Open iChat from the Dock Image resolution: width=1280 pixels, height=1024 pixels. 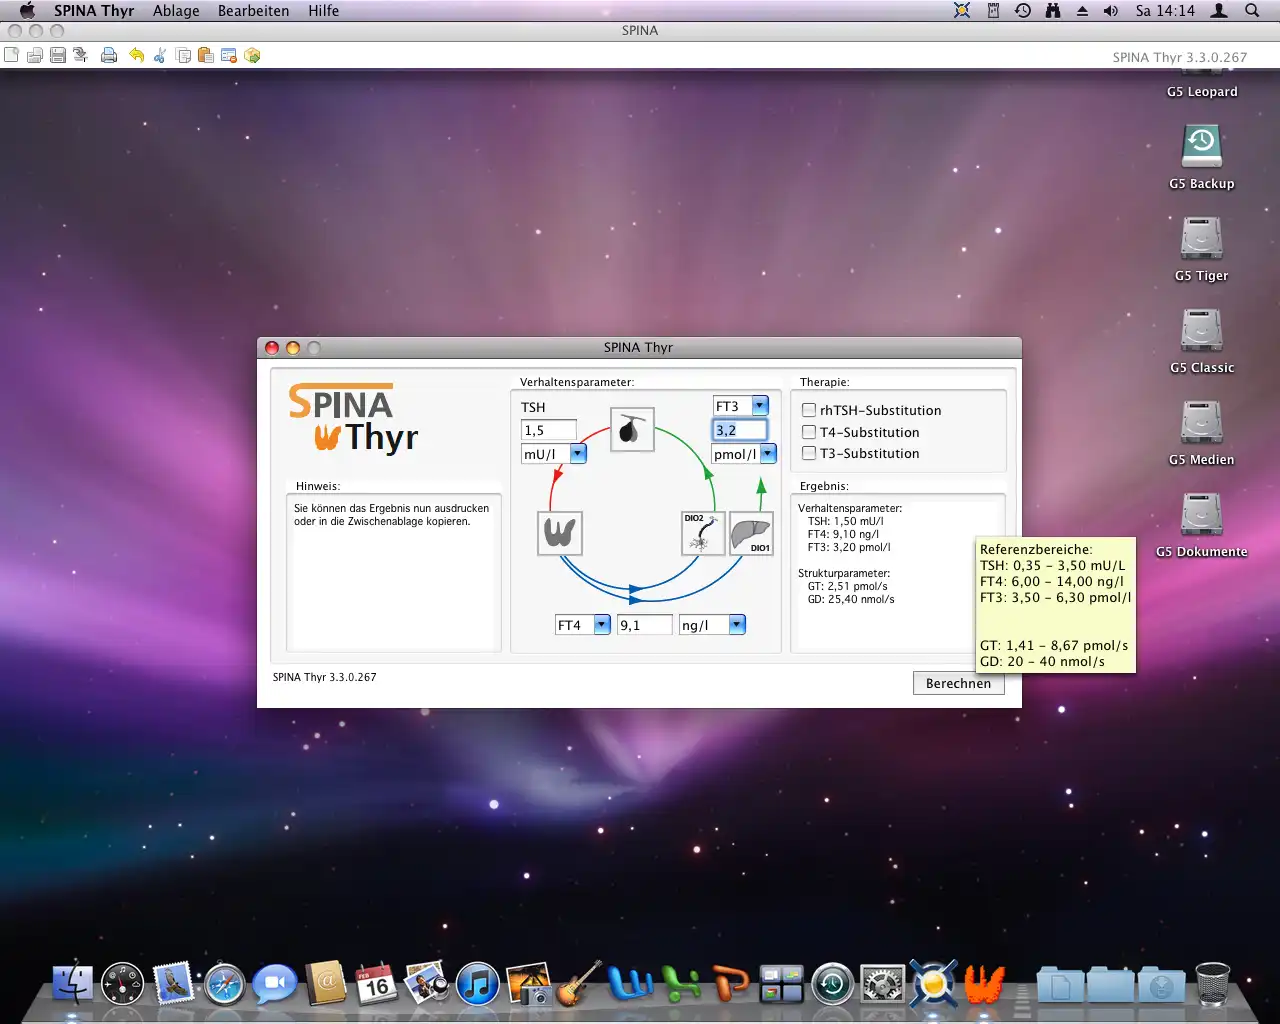point(275,984)
